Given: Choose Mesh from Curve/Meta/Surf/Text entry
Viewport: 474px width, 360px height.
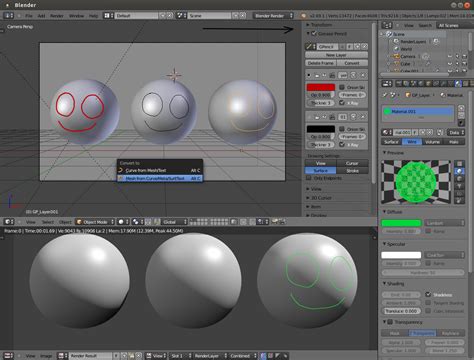Looking at the screenshot, I should tap(160, 178).
